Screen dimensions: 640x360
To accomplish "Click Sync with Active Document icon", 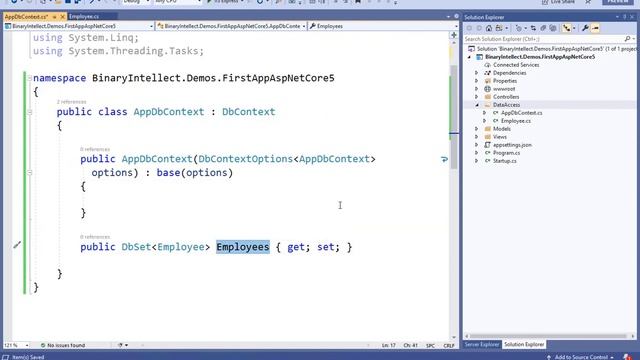I will [533, 28].
